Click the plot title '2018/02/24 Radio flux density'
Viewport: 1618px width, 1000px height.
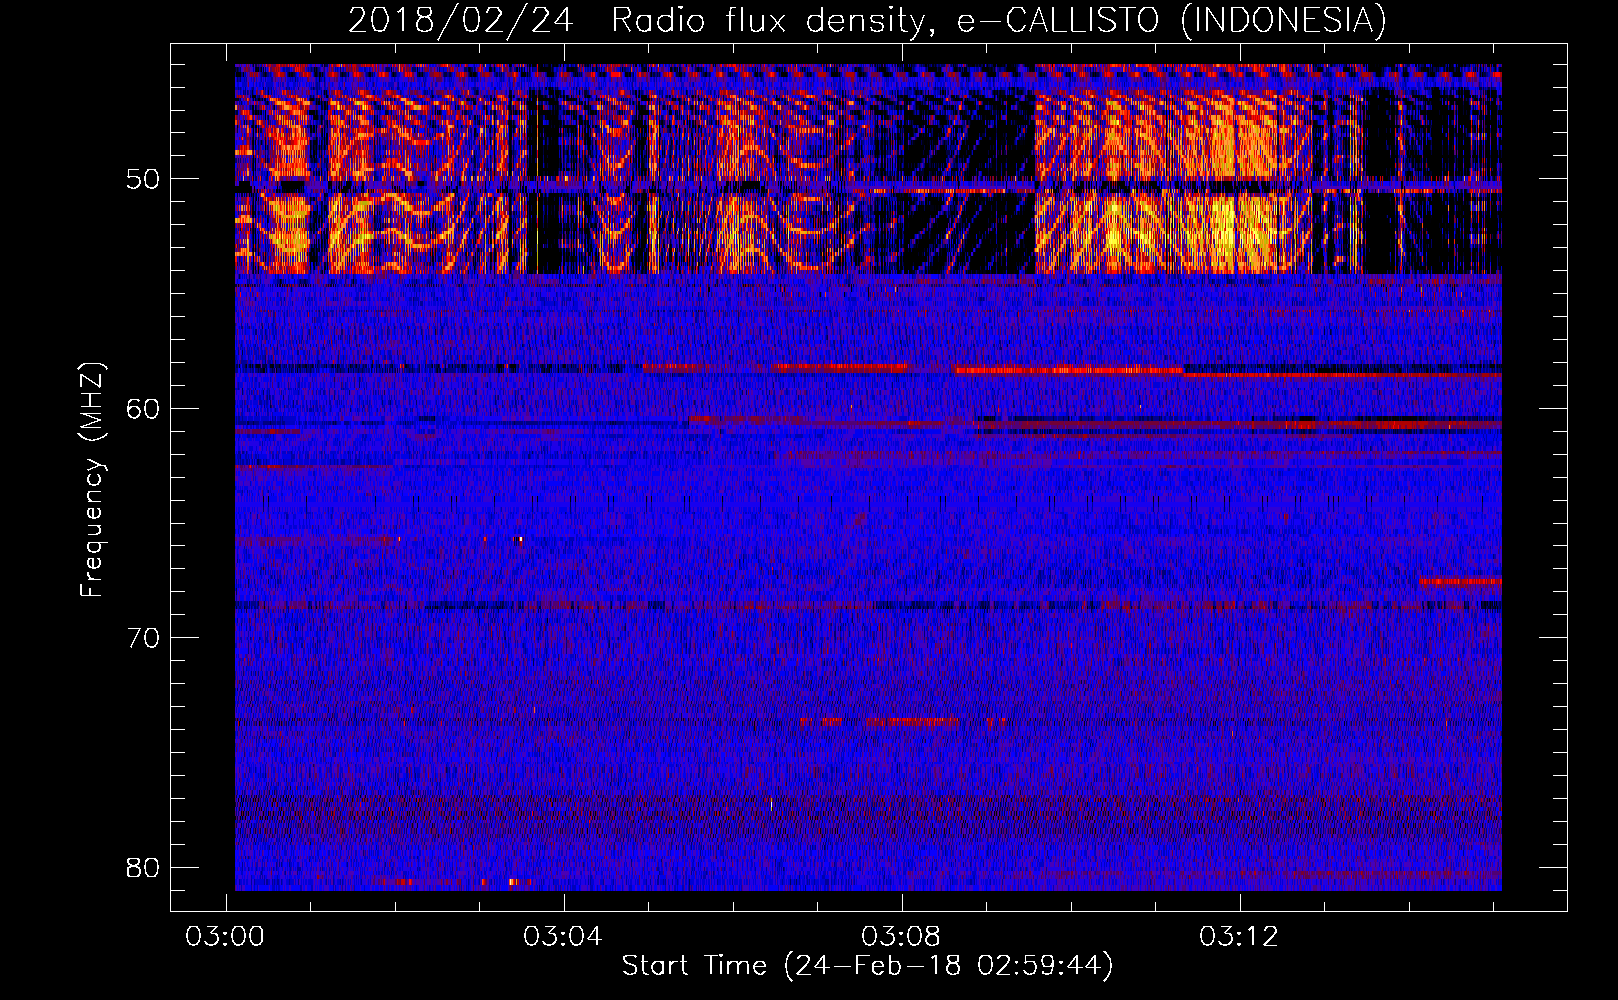click(868, 21)
